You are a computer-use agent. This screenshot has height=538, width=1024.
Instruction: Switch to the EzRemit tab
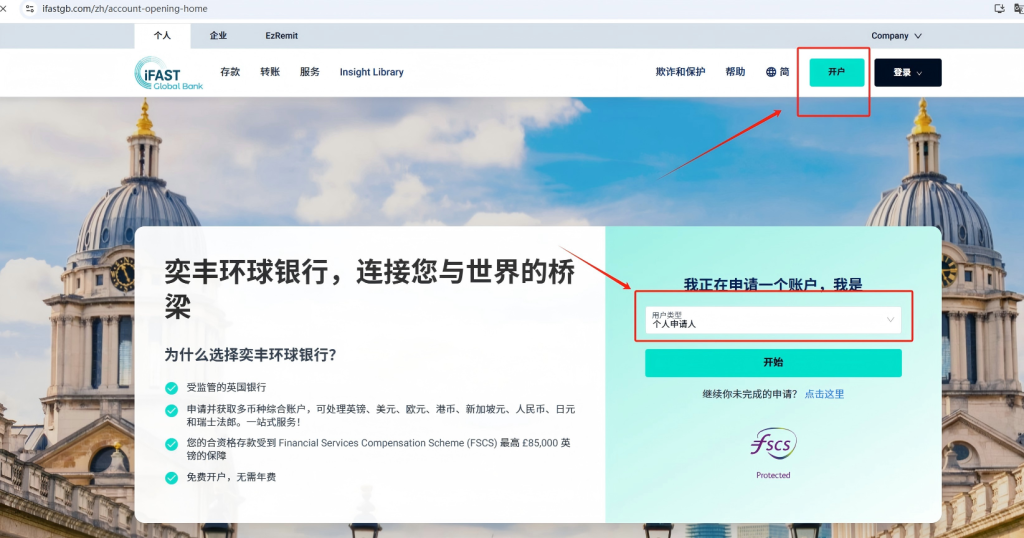coord(281,36)
